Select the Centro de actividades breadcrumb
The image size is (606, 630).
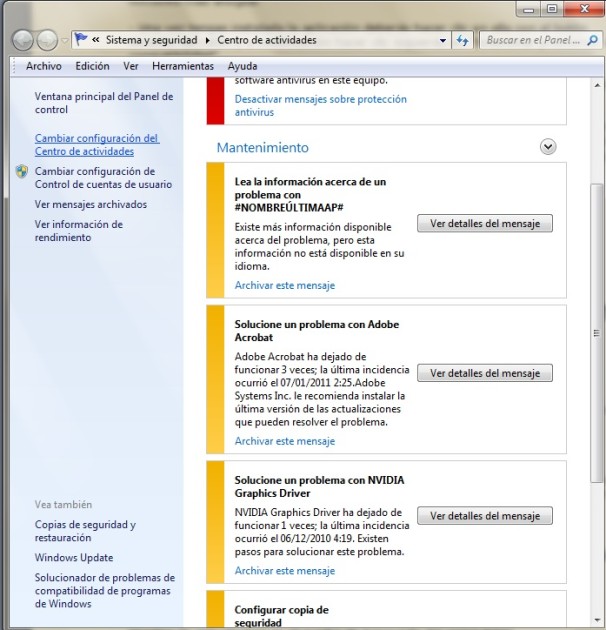[x=267, y=40]
